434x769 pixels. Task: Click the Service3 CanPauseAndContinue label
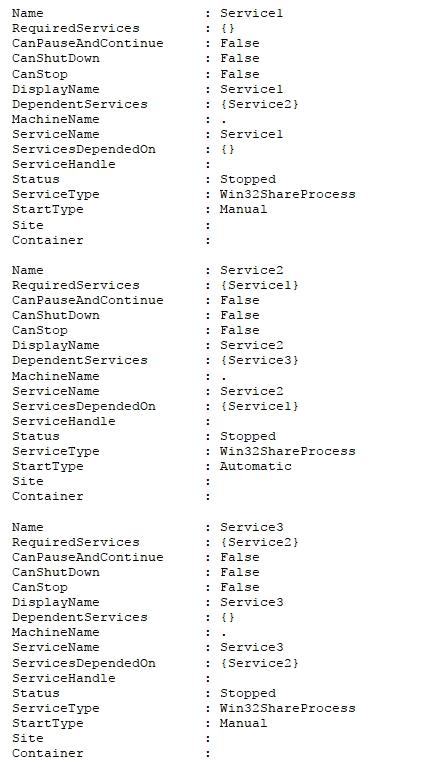(x=87, y=557)
